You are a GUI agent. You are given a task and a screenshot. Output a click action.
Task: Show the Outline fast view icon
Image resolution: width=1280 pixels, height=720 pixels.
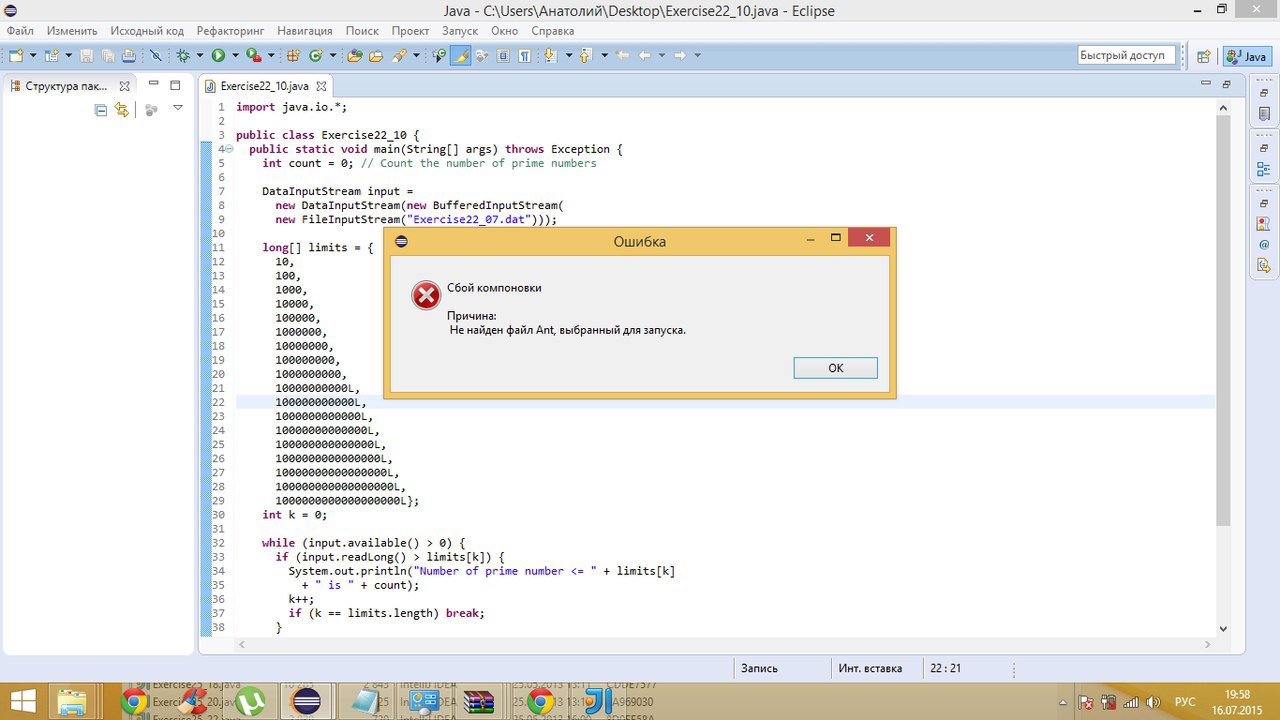1264,169
